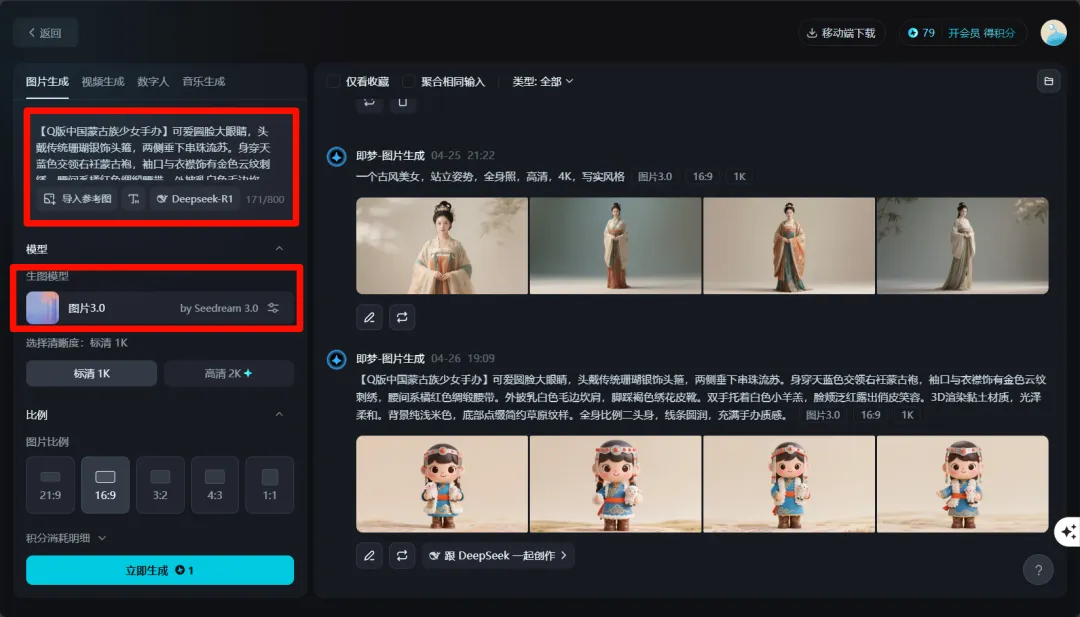Screen dimensions: 1080x617
Task: Open fourth 古风美女 image thumbnail
Action: [x=963, y=246]
